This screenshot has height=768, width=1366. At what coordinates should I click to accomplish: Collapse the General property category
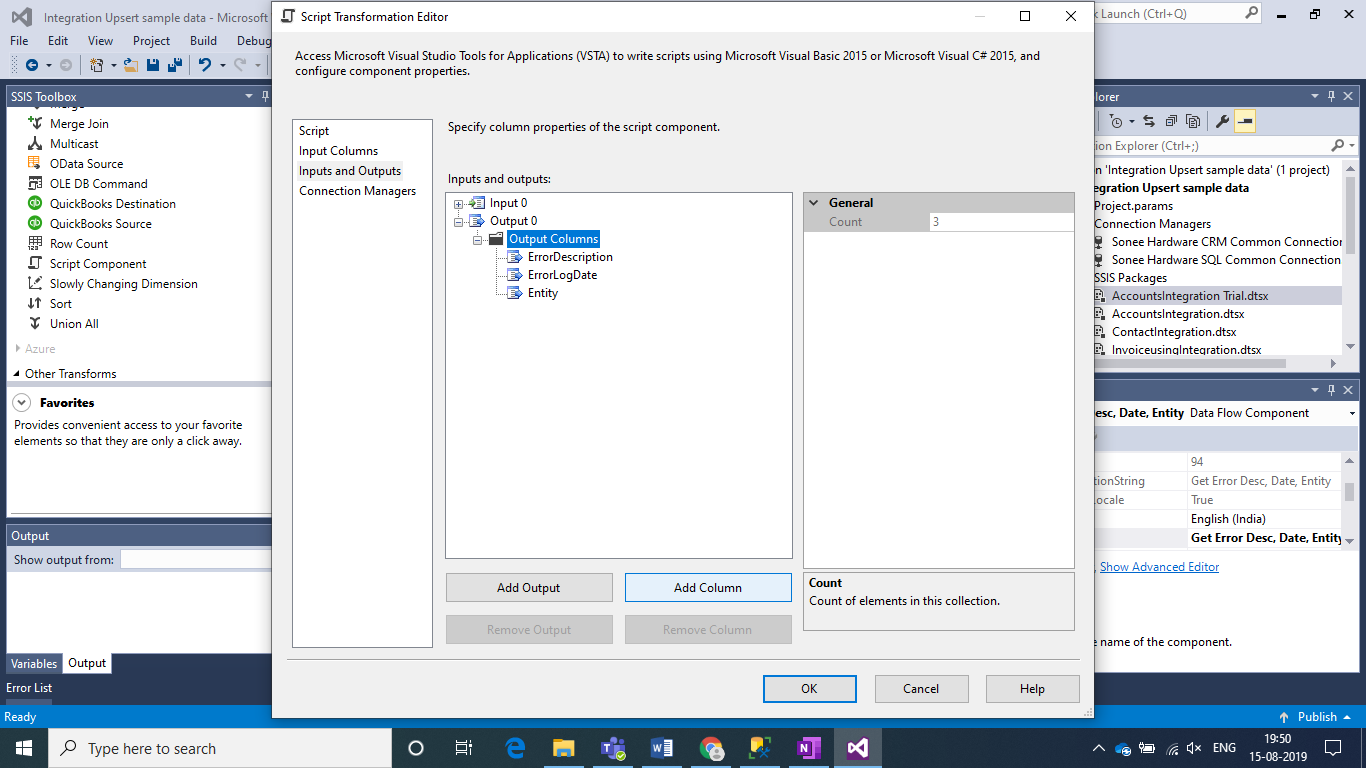(814, 203)
